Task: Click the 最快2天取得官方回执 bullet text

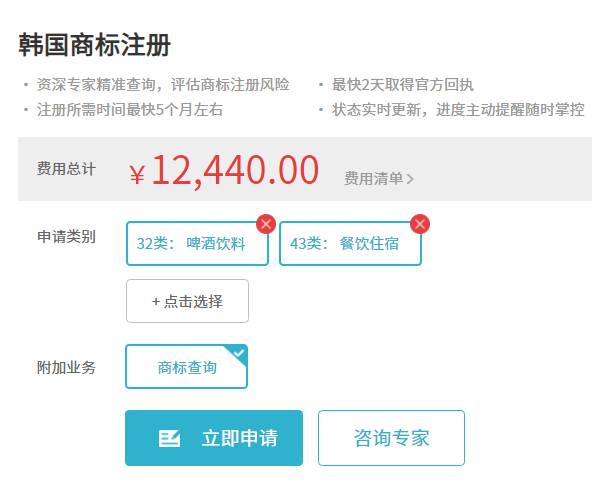Action: click(x=402, y=85)
